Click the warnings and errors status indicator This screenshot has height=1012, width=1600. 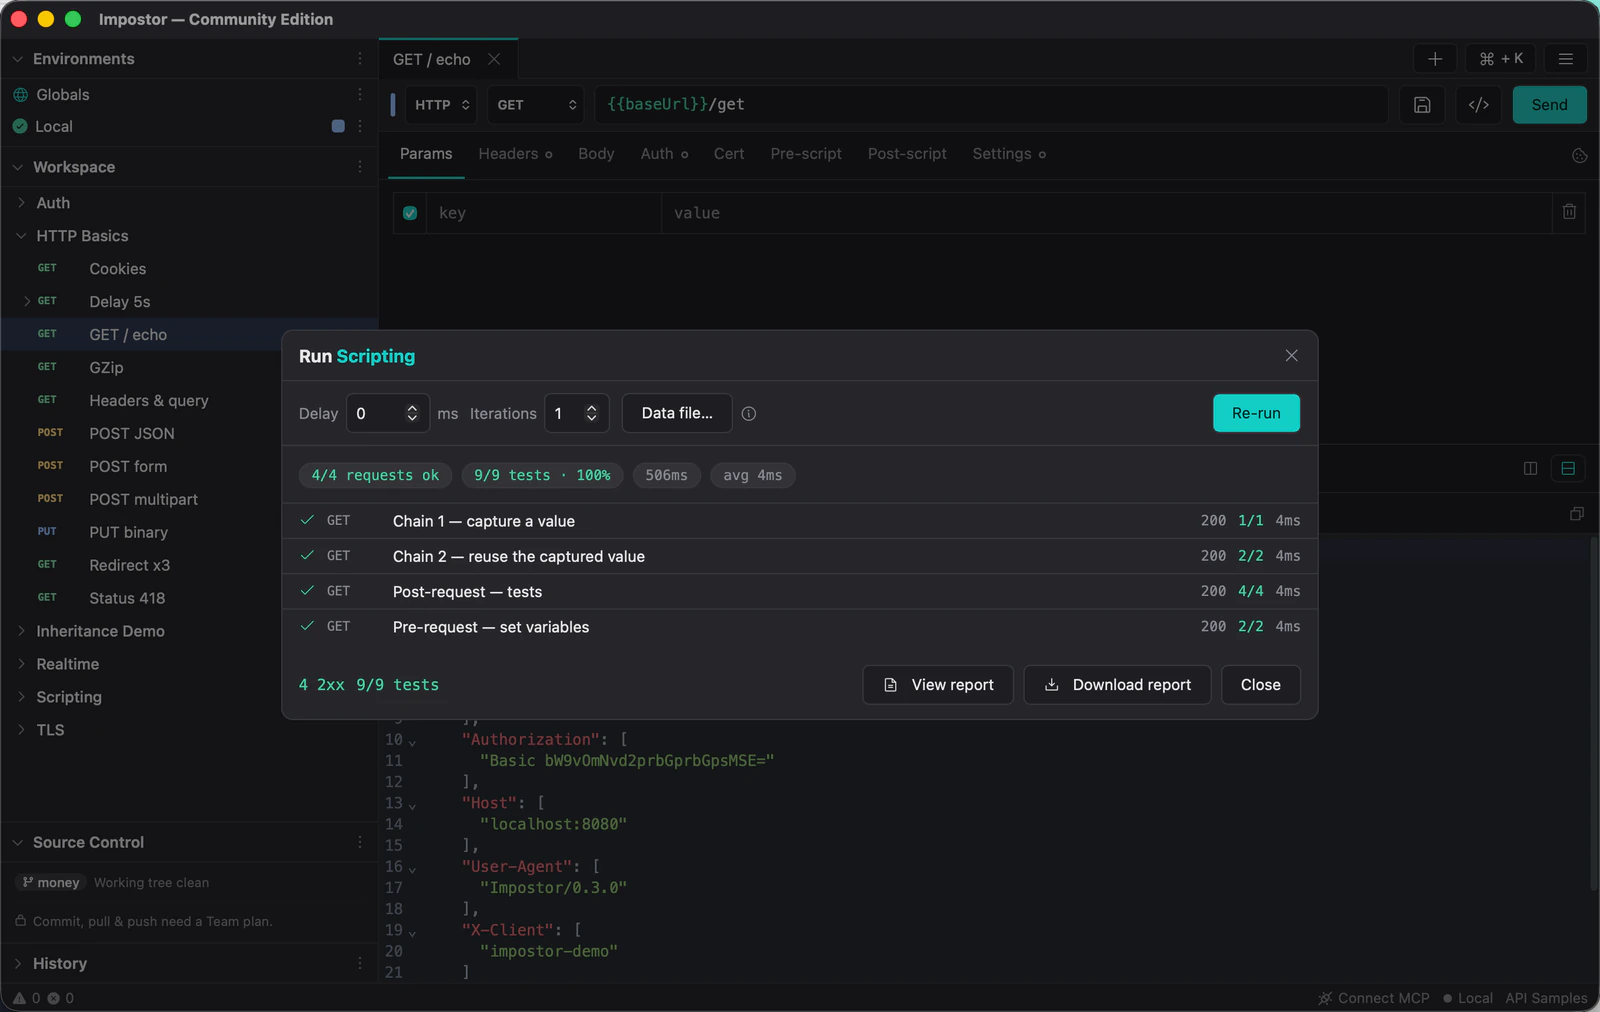point(43,998)
